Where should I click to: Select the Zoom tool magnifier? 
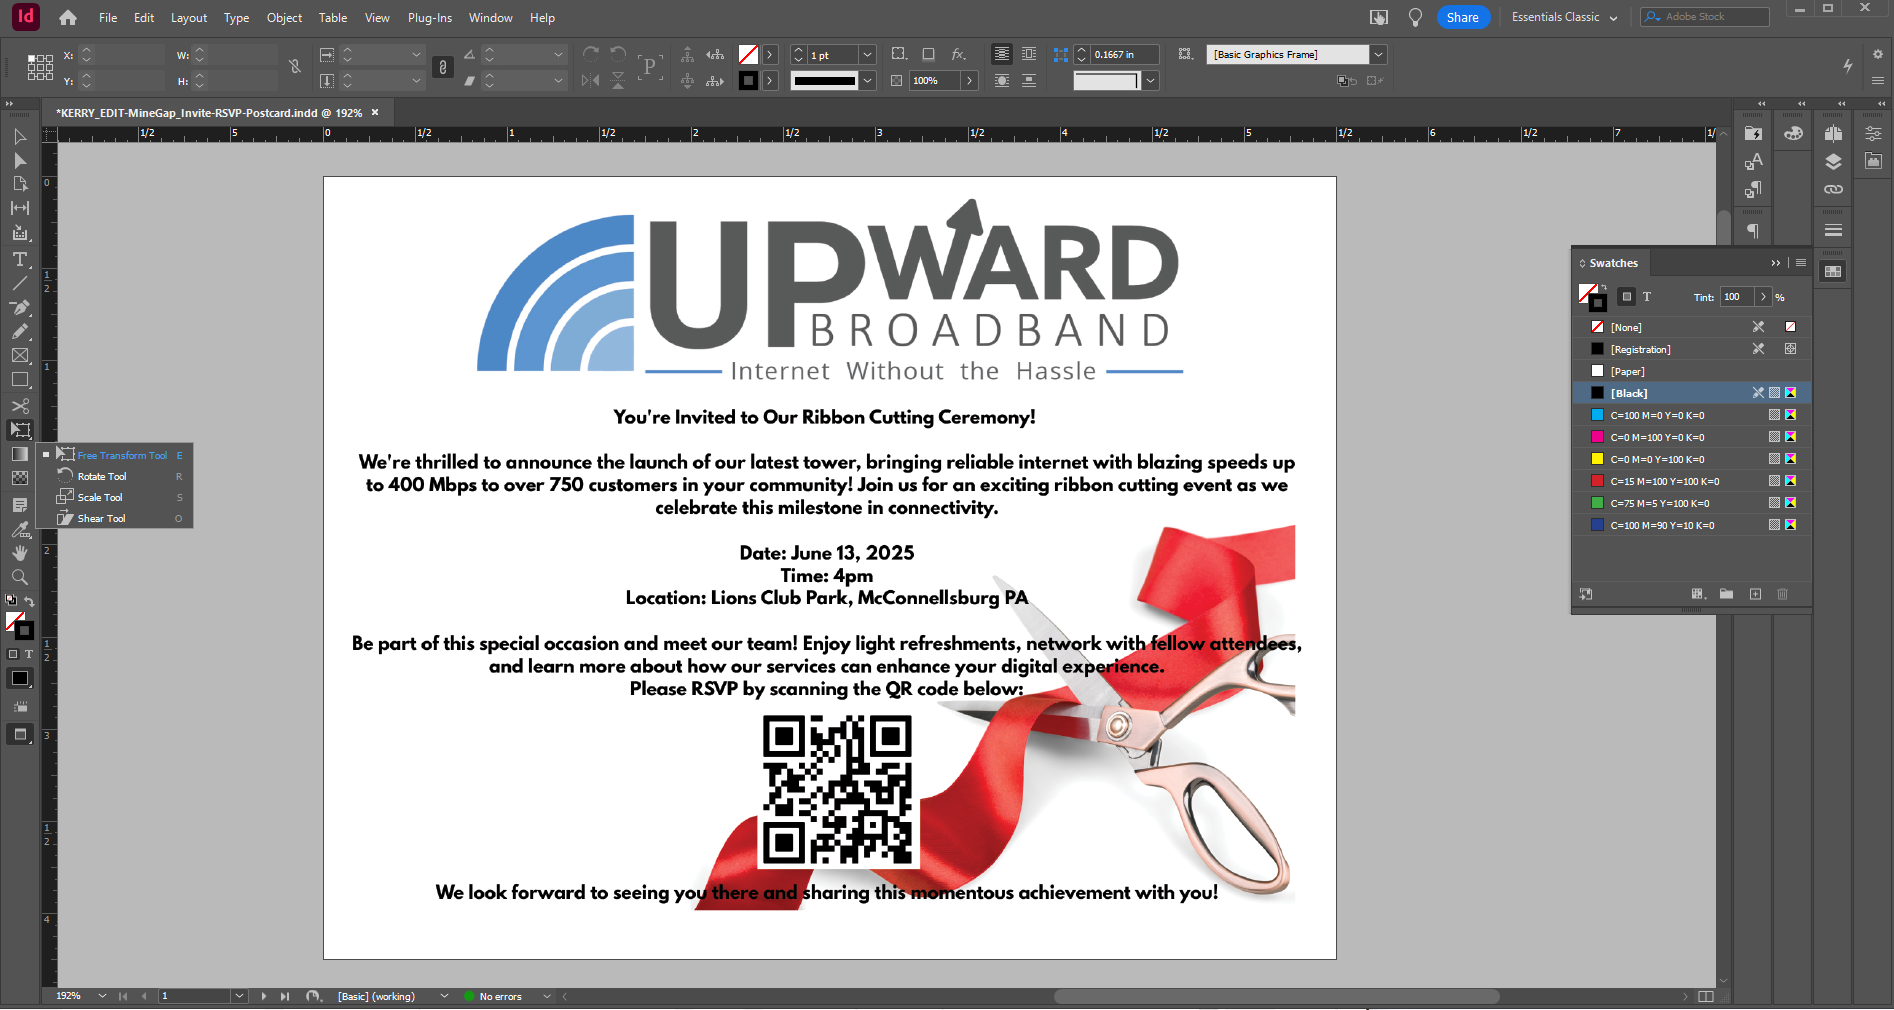(19, 577)
